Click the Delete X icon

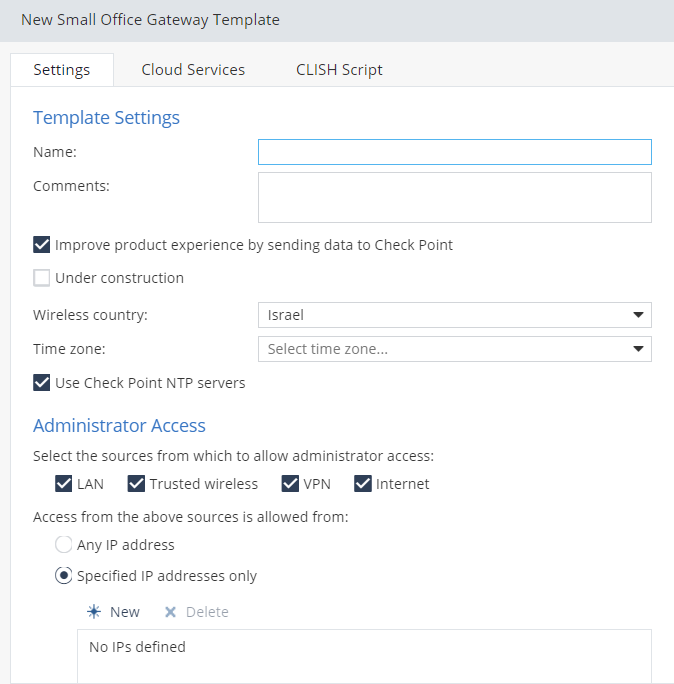tap(170, 612)
